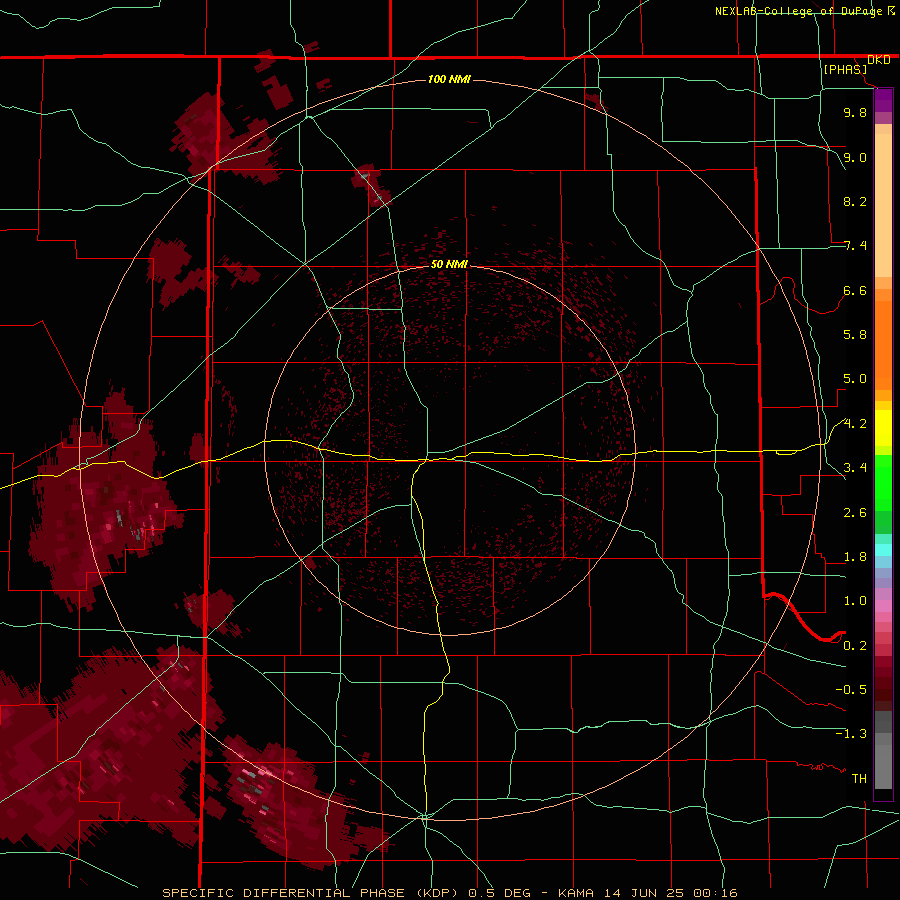Click the [PHAS] legend heading
Image resolution: width=900 pixels, height=900 pixels.
(845, 69)
